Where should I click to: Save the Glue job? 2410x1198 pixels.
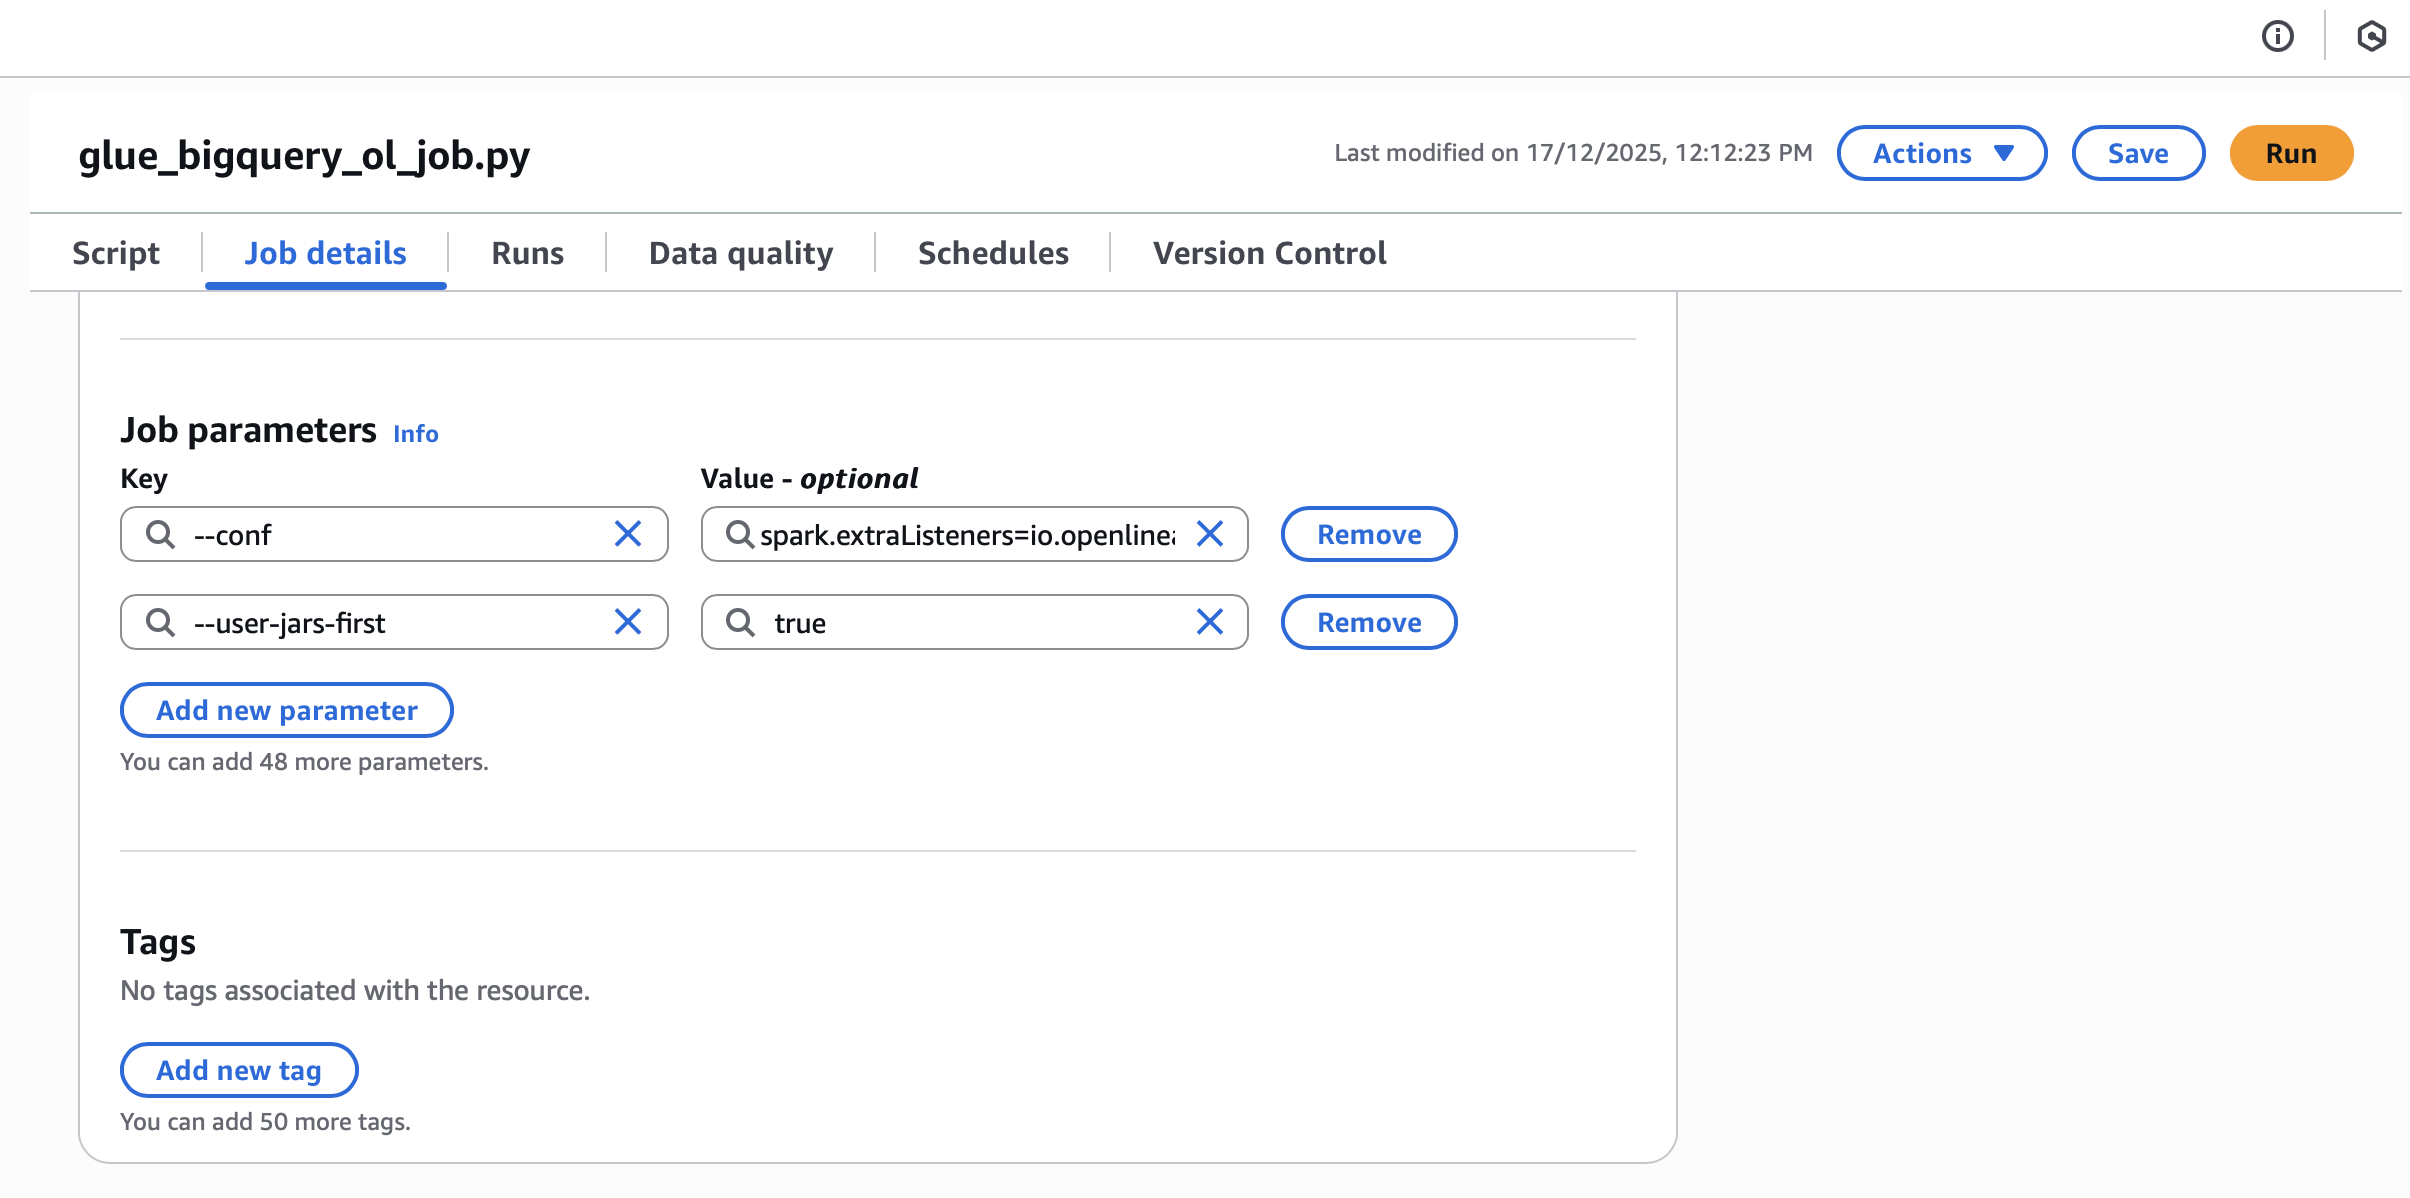(x=2138, y=153)
